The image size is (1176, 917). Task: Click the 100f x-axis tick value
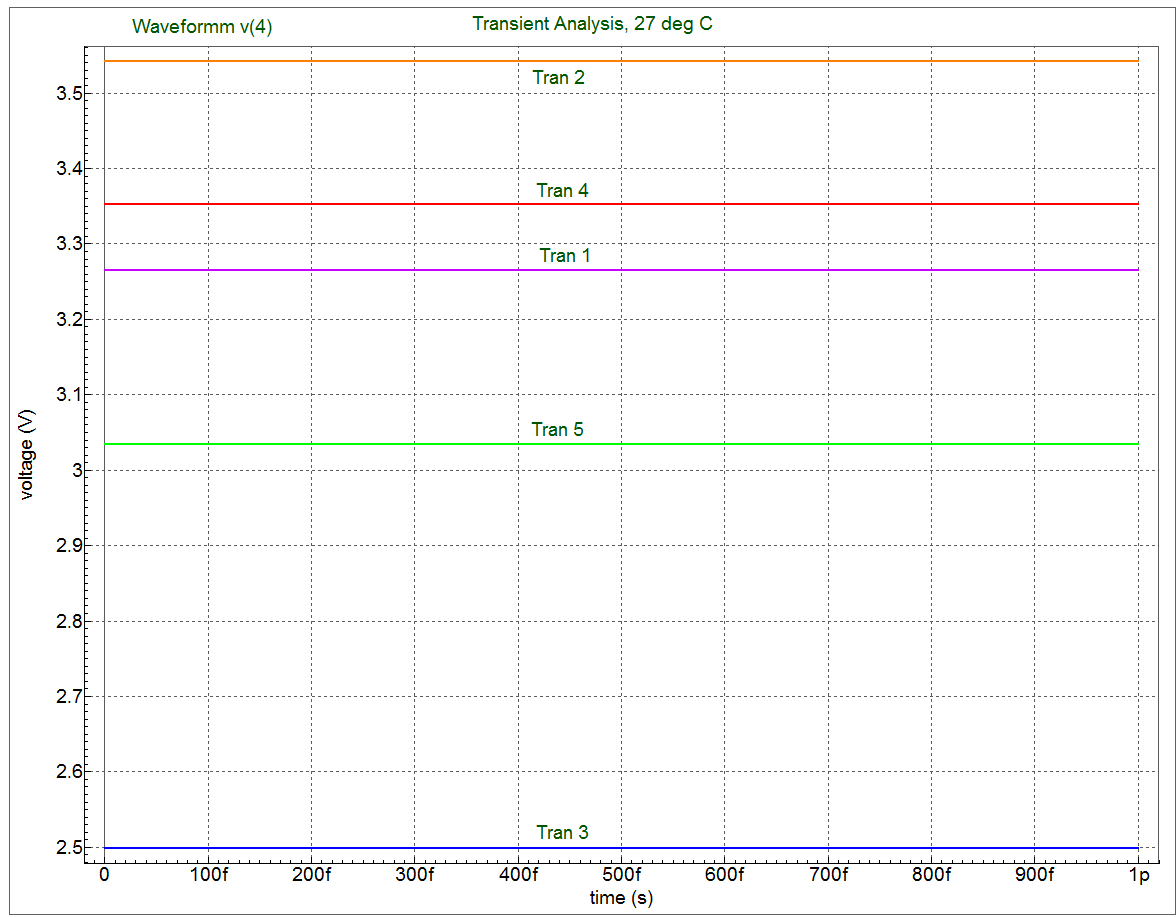[x=207, y=875]
